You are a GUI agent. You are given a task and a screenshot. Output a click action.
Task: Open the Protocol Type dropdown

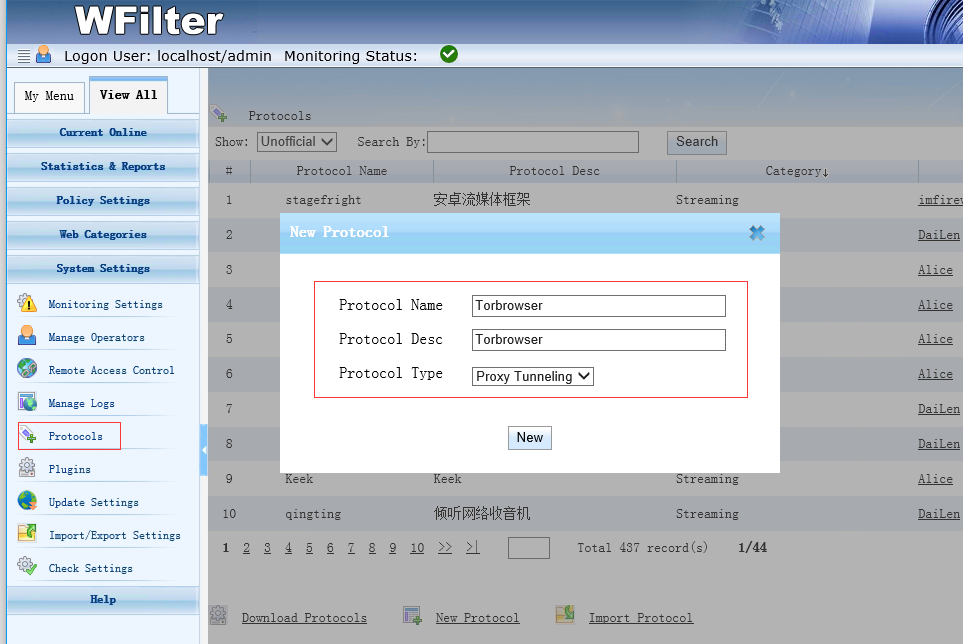[x=532, y=376]
